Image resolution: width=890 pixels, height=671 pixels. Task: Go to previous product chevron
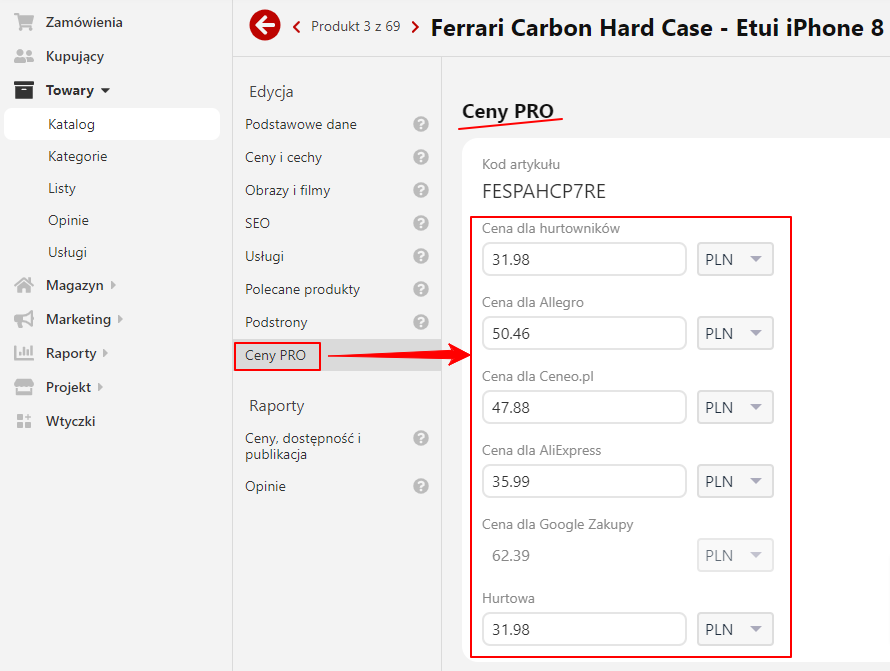(296, 27)
